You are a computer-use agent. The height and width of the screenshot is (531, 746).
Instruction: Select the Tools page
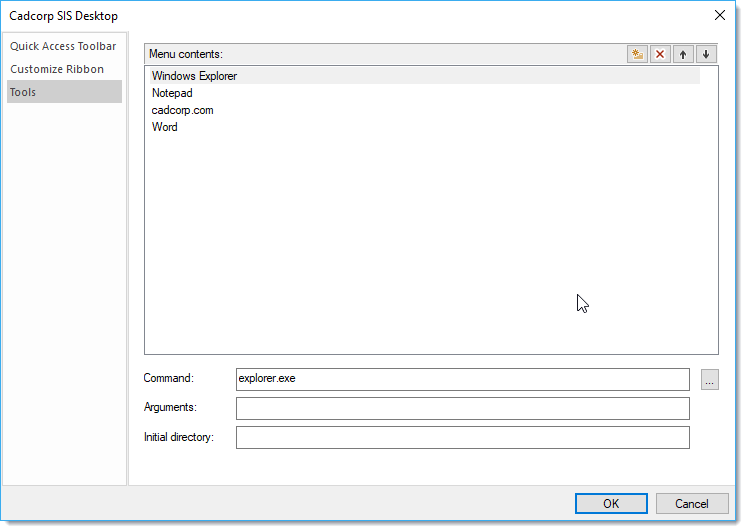pyautogui.click(x=64, y=92)
